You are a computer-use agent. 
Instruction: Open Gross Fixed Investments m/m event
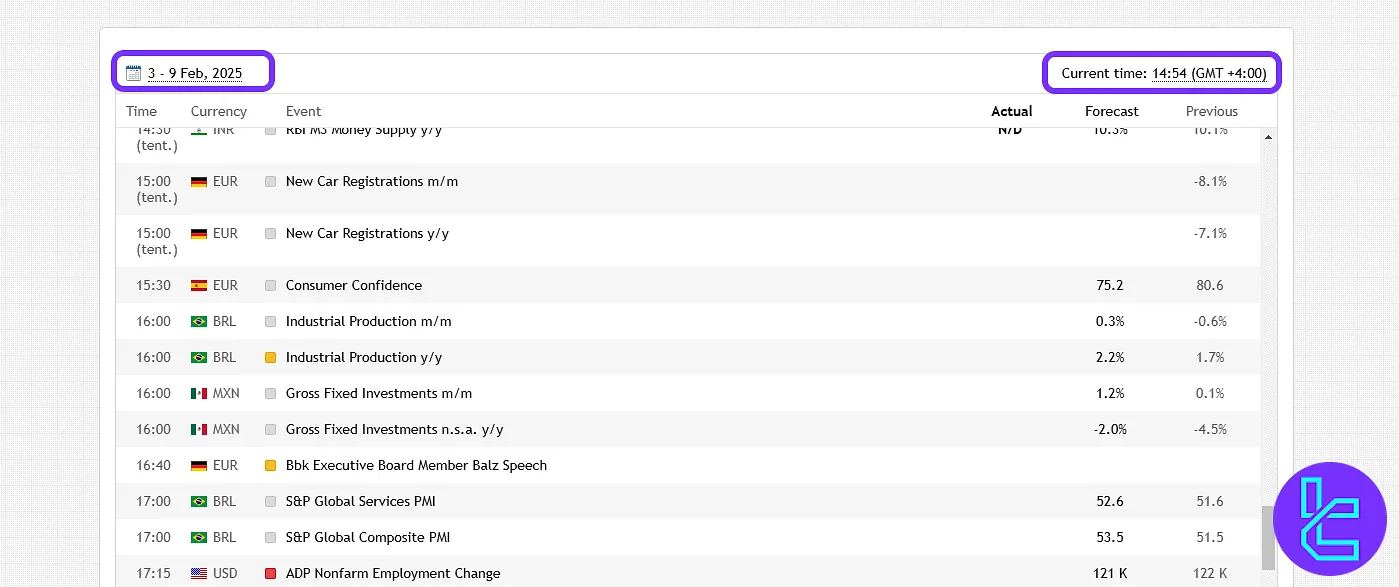379,393
